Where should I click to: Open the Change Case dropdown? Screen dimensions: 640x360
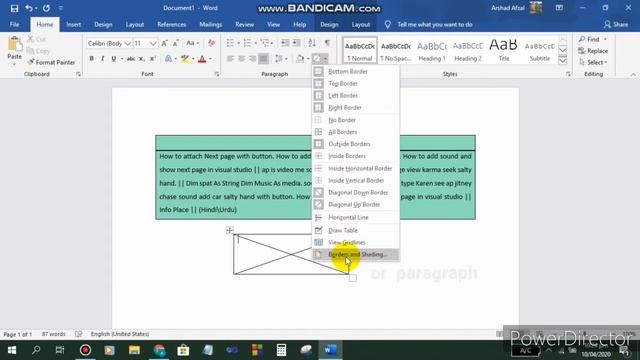pyautogui.click(x=192, y=43)
